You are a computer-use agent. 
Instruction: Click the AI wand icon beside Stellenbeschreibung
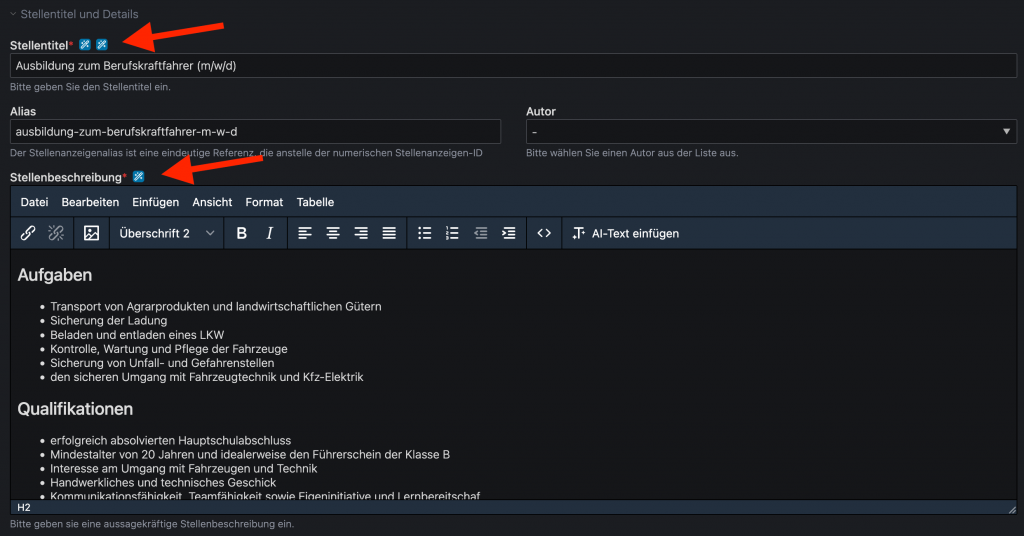(x=139, y=177)
